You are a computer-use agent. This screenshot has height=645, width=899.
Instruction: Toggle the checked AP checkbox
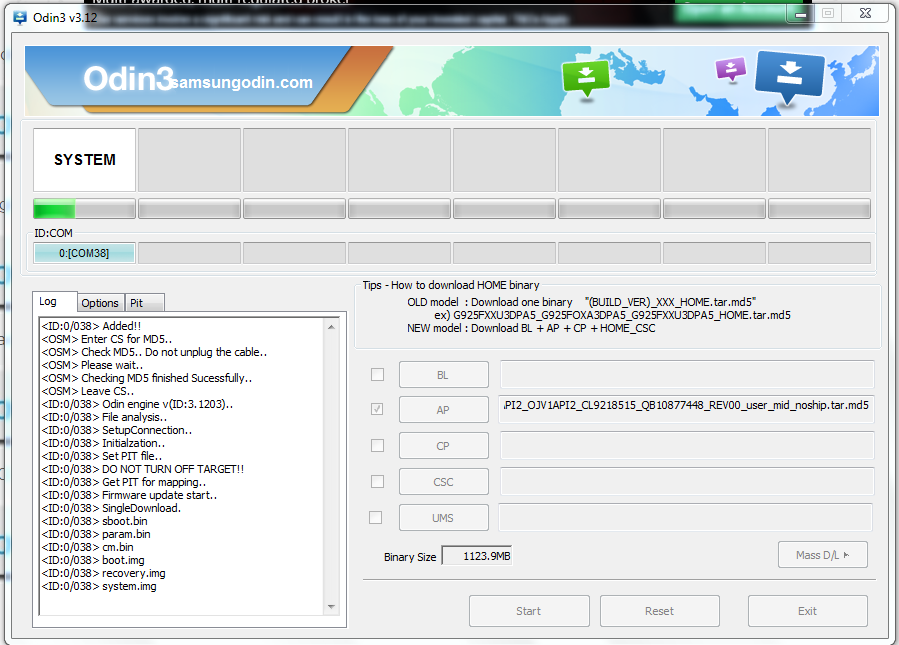[x=377, y=409]
